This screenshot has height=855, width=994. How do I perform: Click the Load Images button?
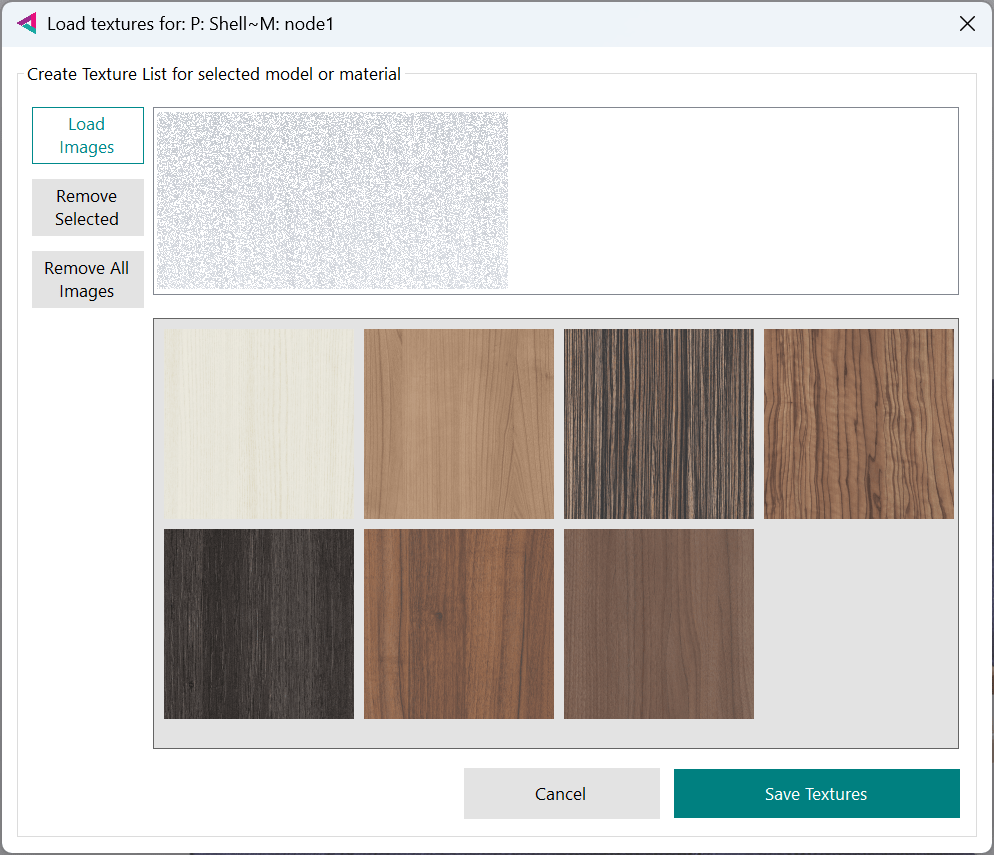tap(88, 136)
